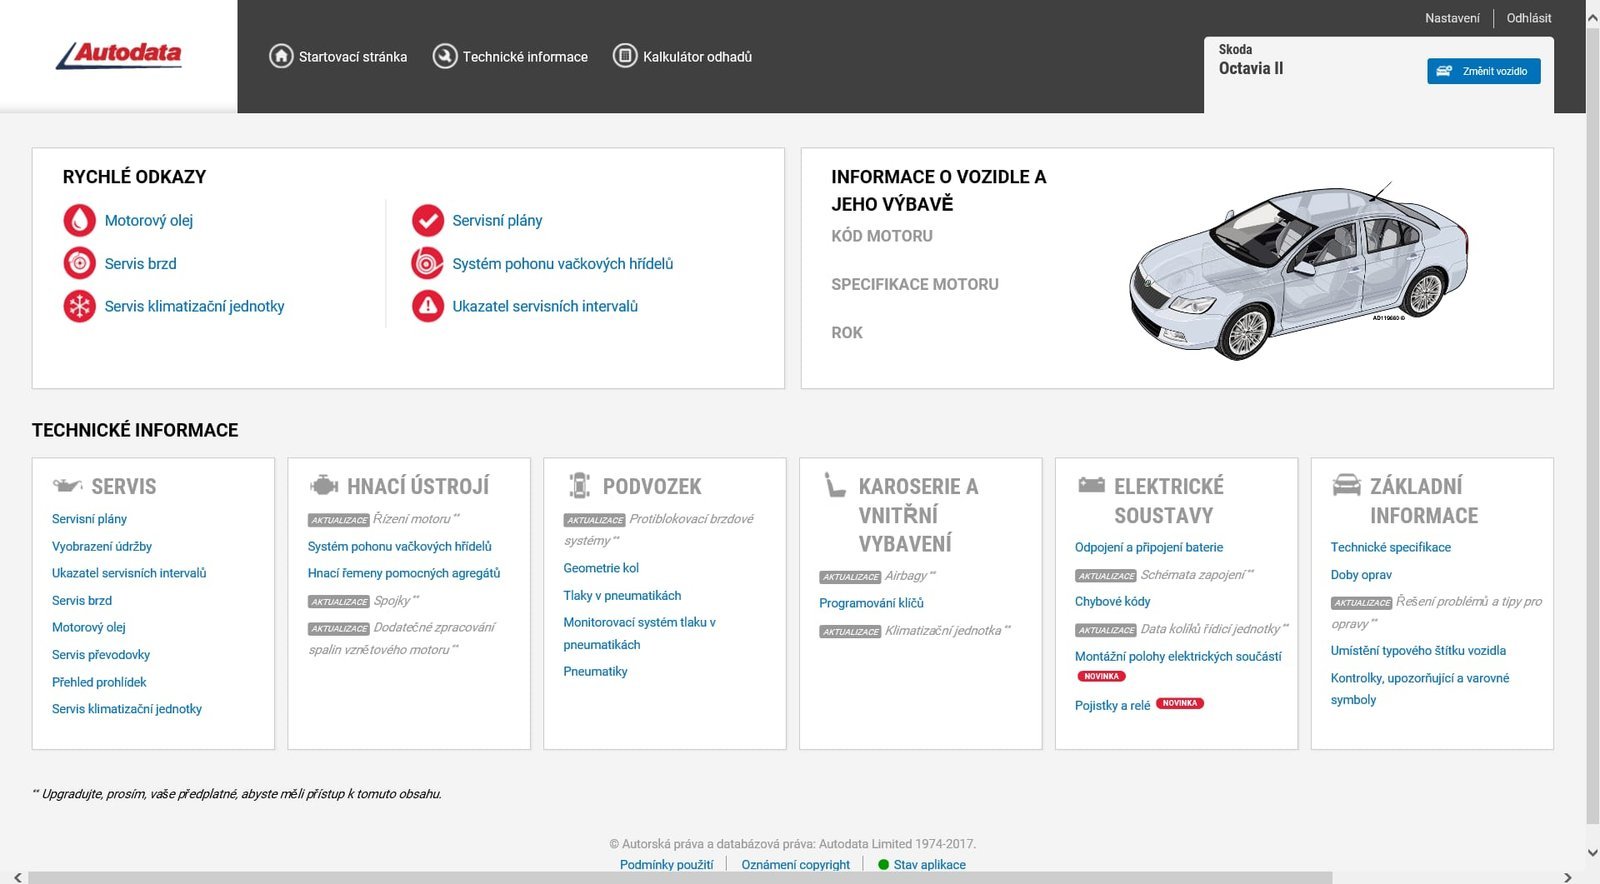Open the Servis brzd quick link
Viewport: 1600px width, 884px height.
click(140, 264)
